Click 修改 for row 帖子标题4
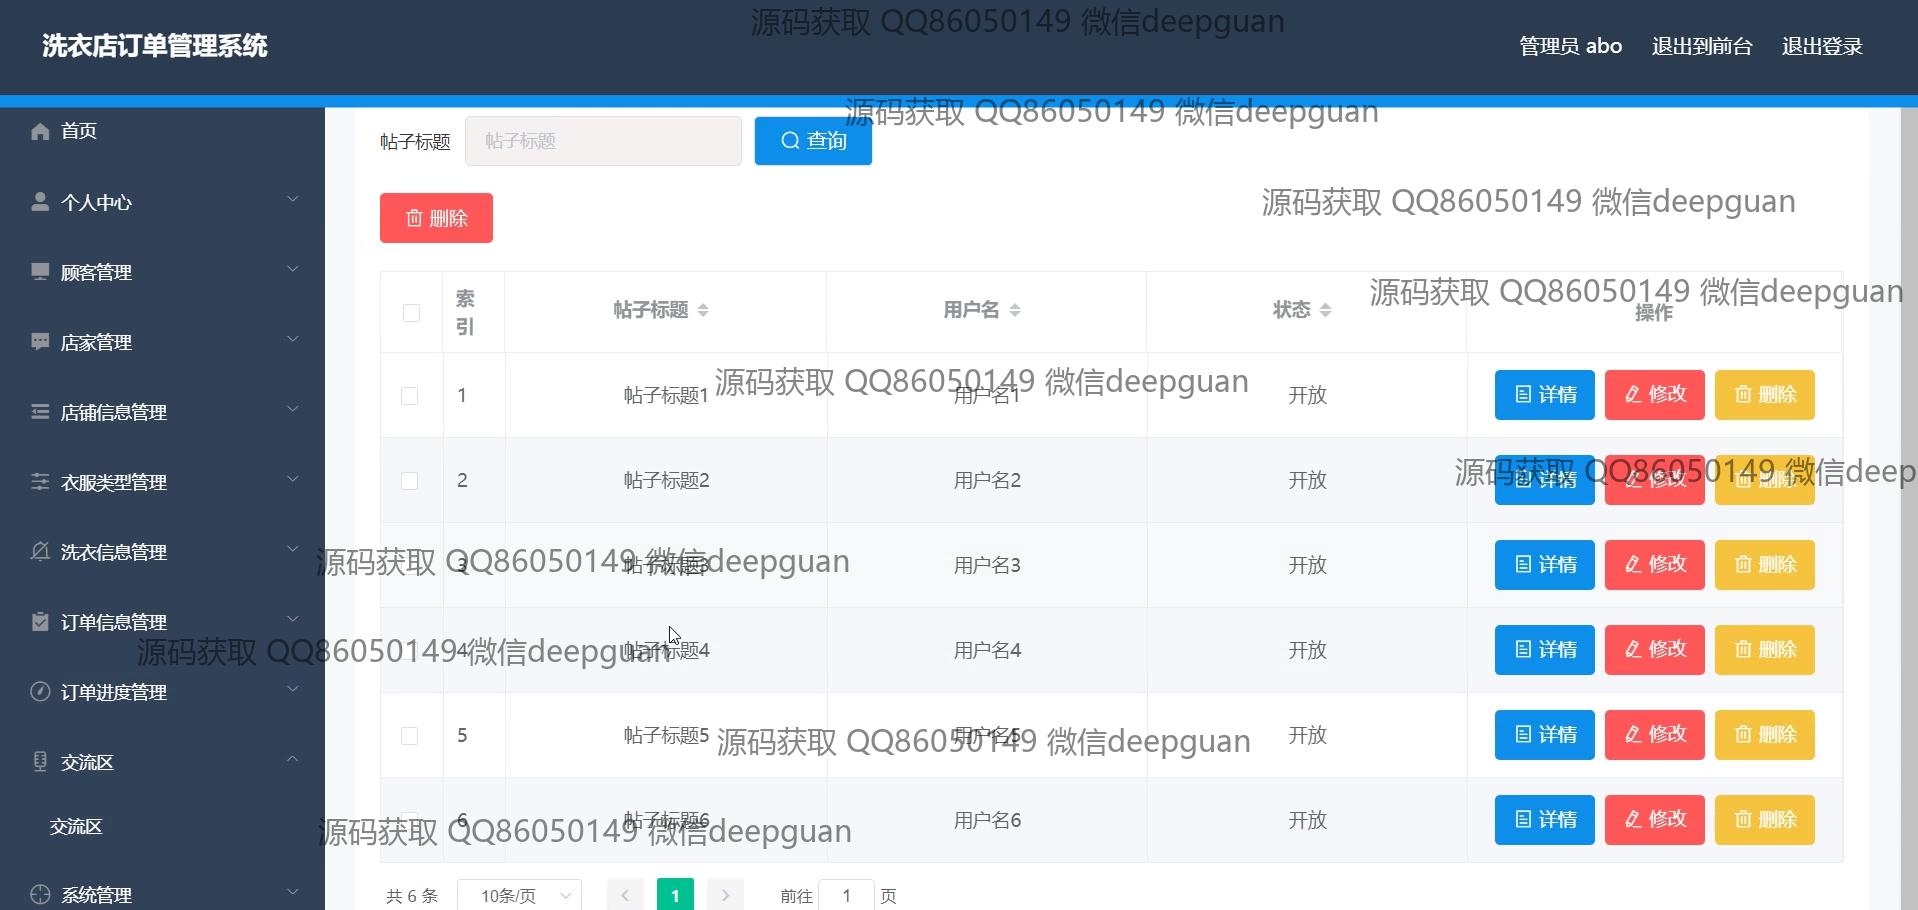This screenshot has height=910, width=1918. tap(1655, 650)
